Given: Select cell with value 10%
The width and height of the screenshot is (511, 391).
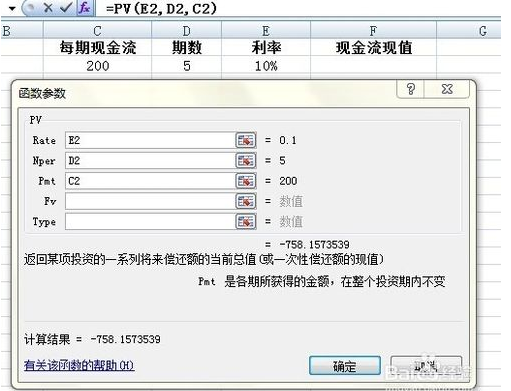Looking at the screenshot, I should [266, 65].
